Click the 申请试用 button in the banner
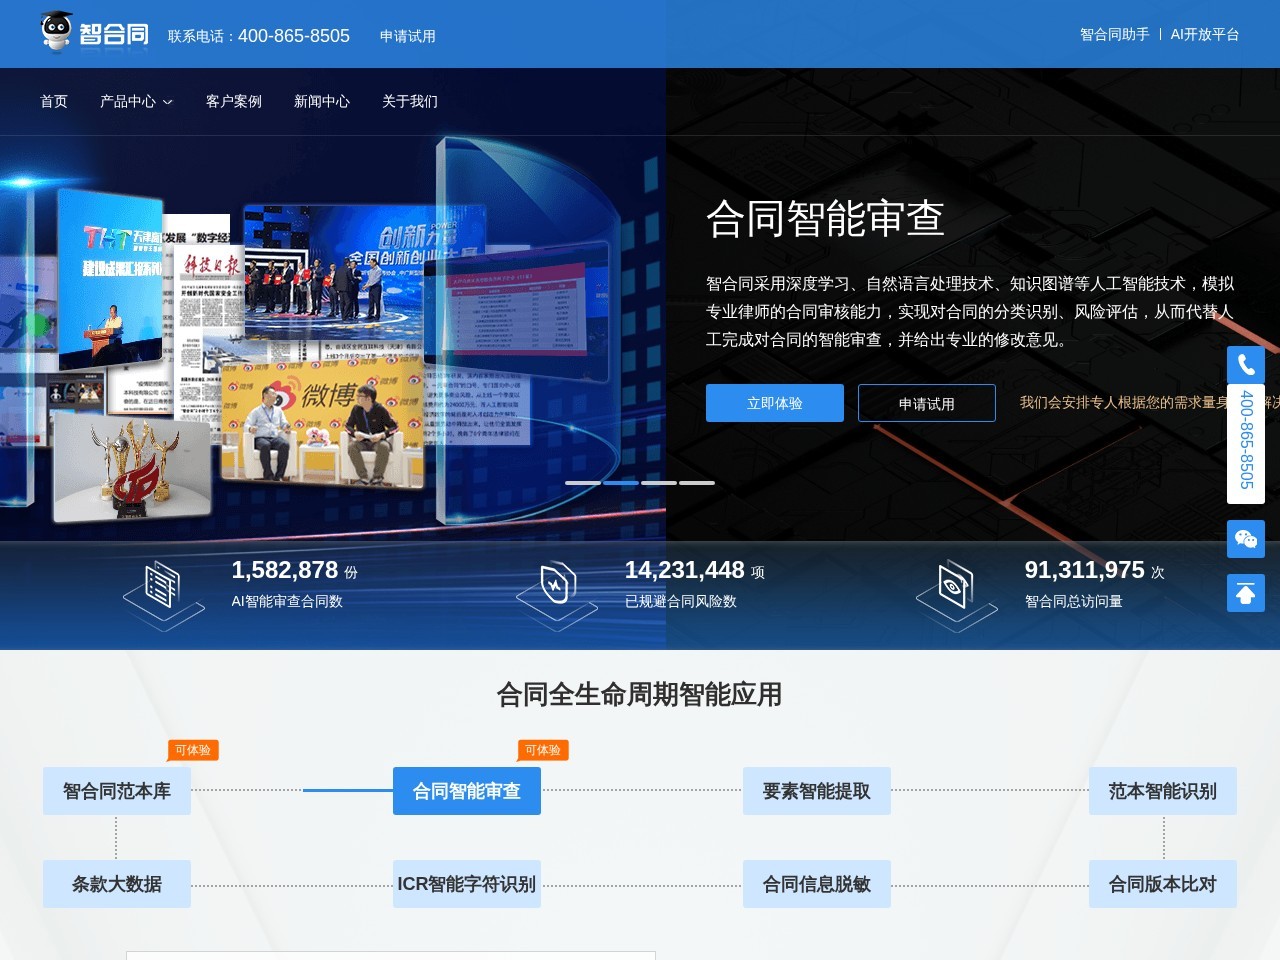The image size is (1280, 960). (x=927, y=403)
